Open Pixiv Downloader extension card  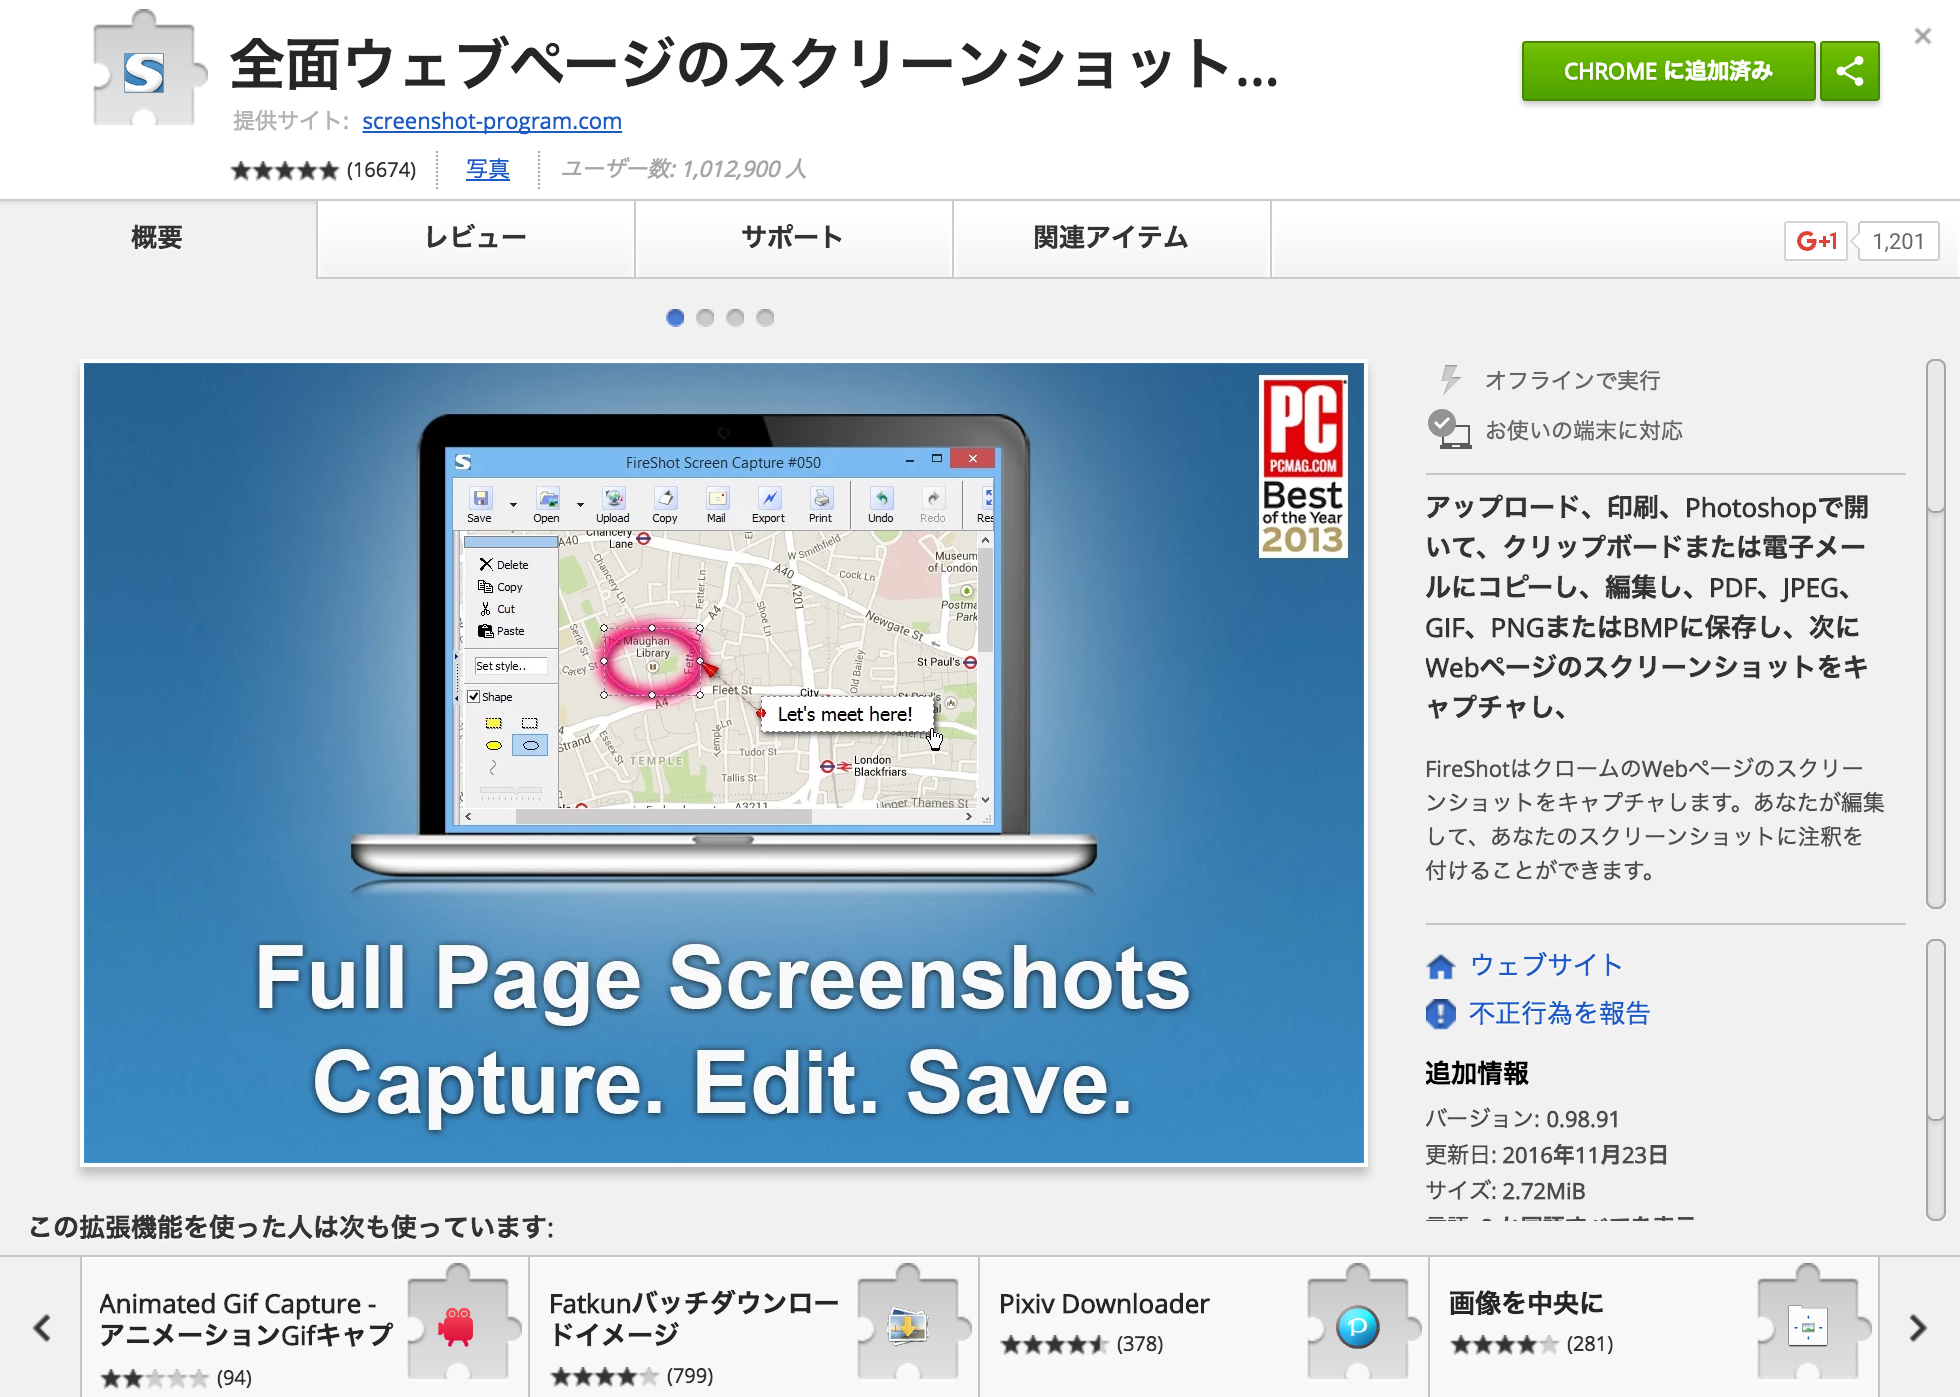point(1205,1328)
